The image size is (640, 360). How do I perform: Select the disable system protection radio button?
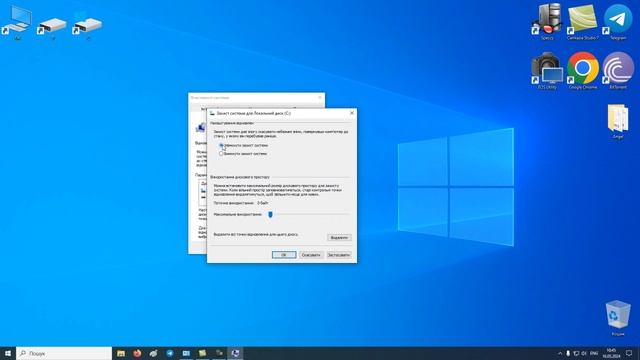221,154
